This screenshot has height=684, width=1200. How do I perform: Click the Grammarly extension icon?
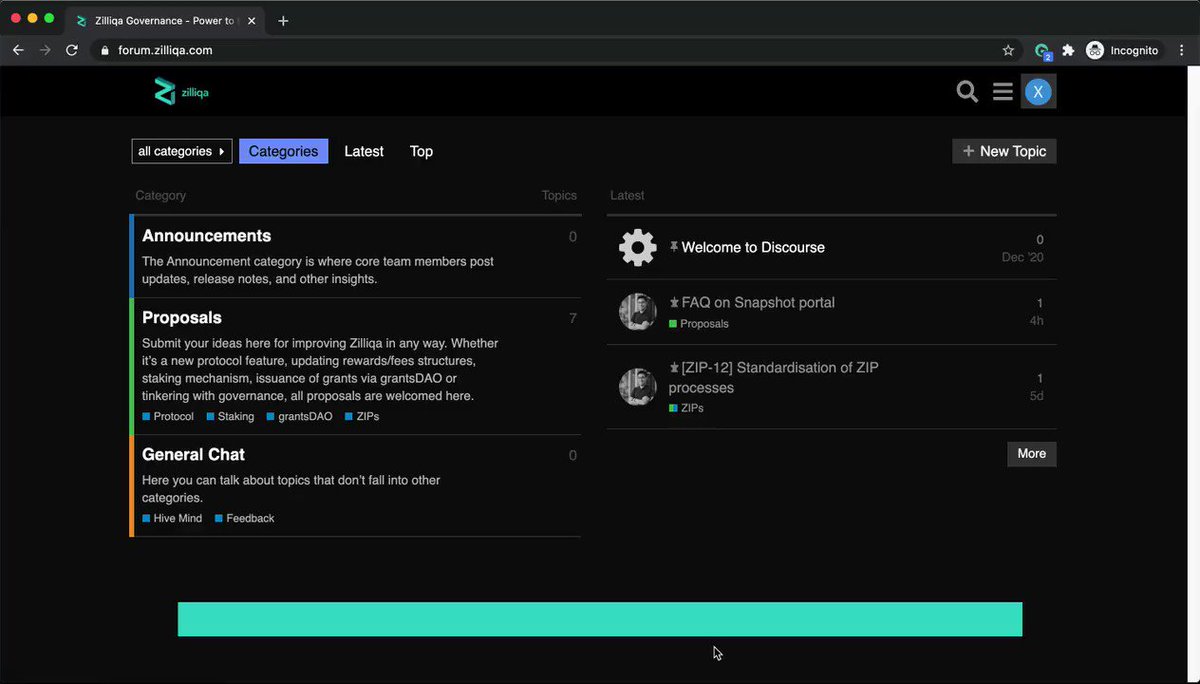(x=1043, y=51)
